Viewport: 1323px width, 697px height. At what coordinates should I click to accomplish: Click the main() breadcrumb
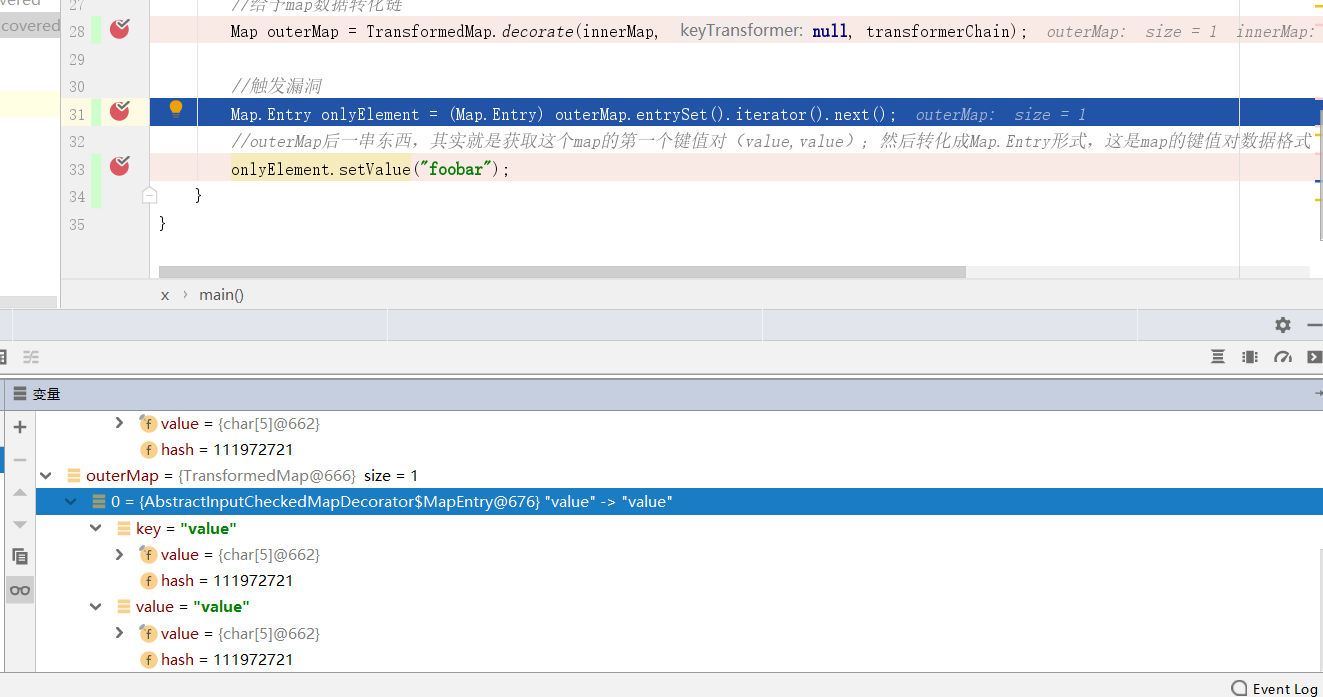click(x=221, y=294)
